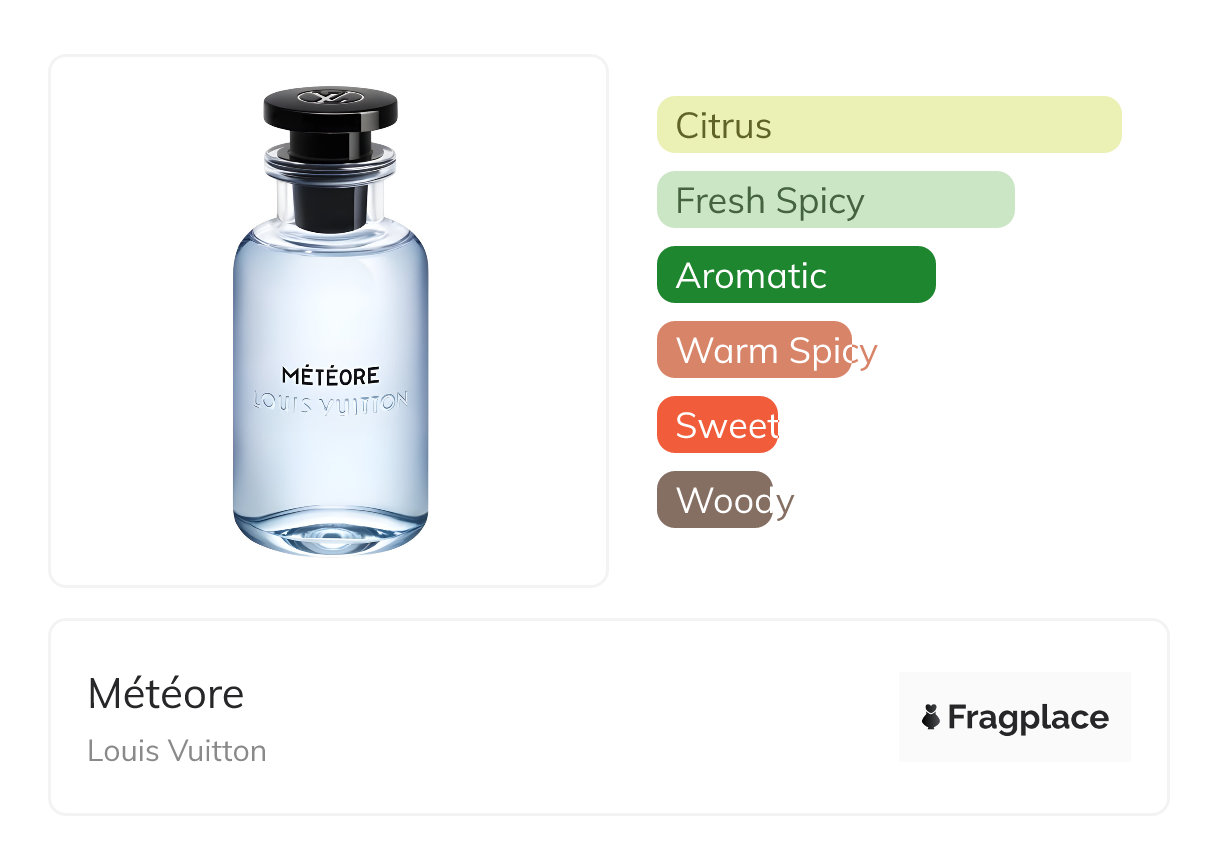Choose the dark green Aromatic accord bar
1218x864 pixels.
coord(795,275)
